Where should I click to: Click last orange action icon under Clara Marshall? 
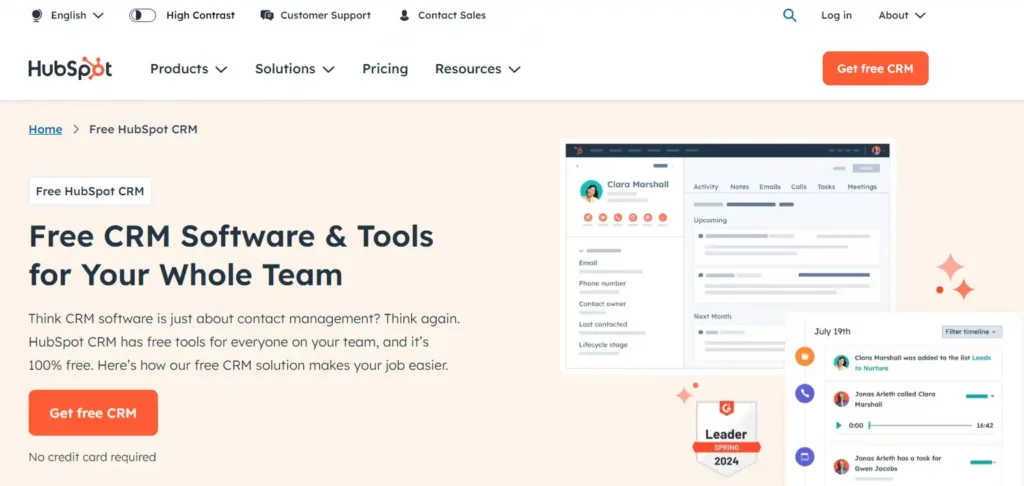coord(663,218)
